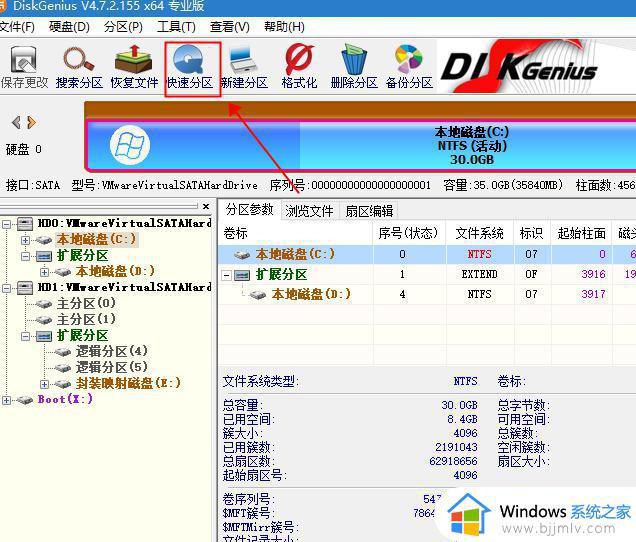
Task: Collapse the HD0 disk tree node
Action: pos(6,224)
